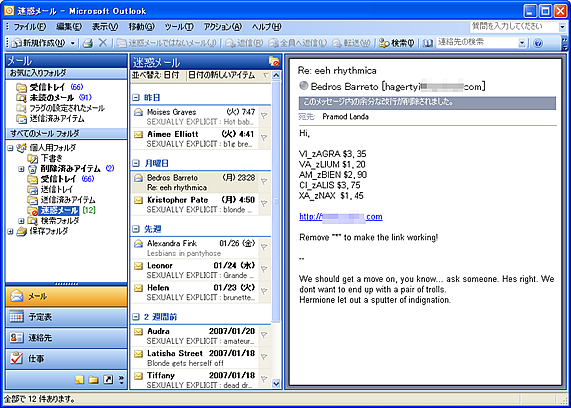Open the アクション menu
The height and width of the screenshot is (408, 571).
tap(223, 27)
